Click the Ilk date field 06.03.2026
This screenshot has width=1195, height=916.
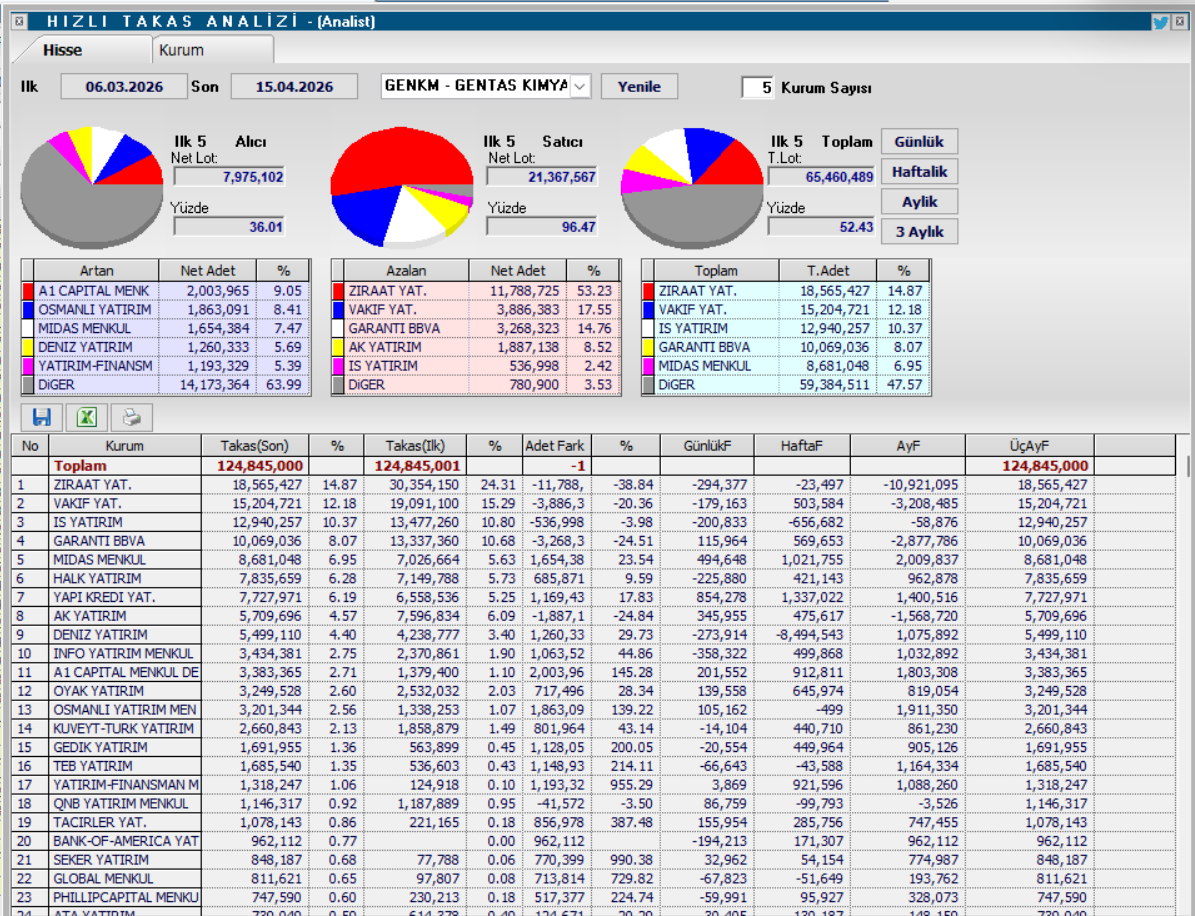[124, 87]
